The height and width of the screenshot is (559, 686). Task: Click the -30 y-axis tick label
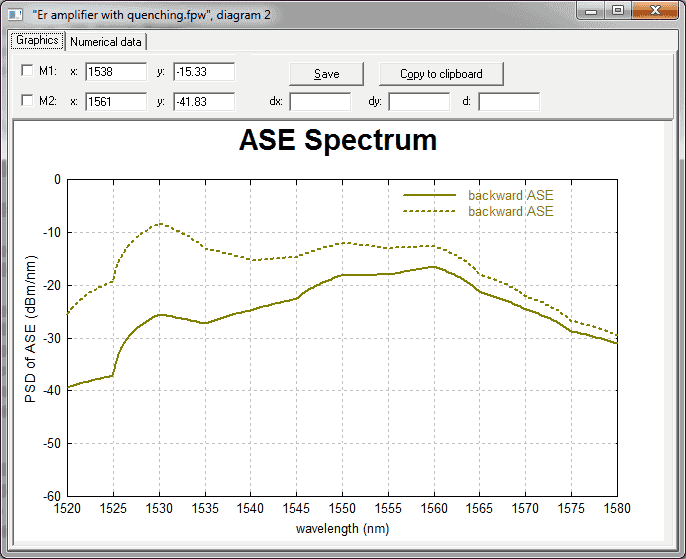(52, 338)
